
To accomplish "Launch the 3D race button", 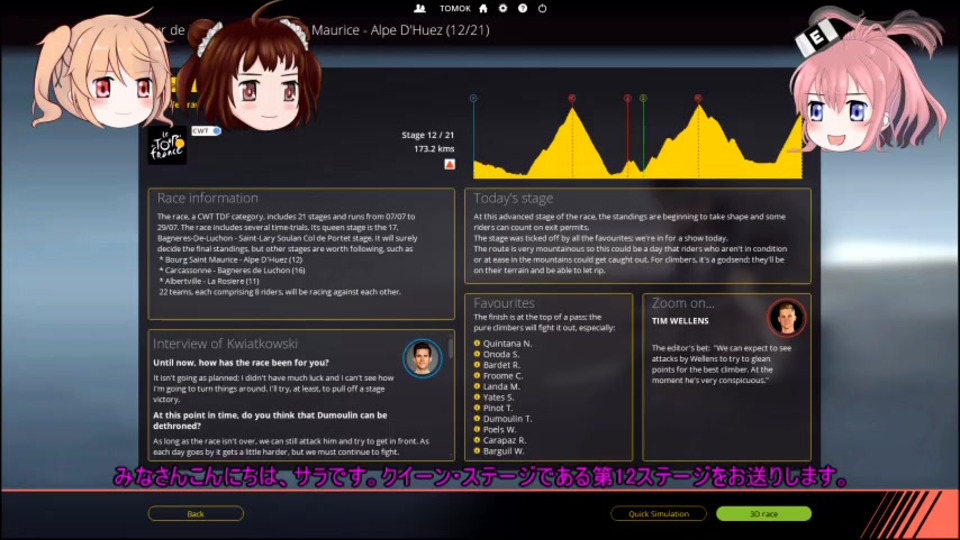I will tap(764, 514).
